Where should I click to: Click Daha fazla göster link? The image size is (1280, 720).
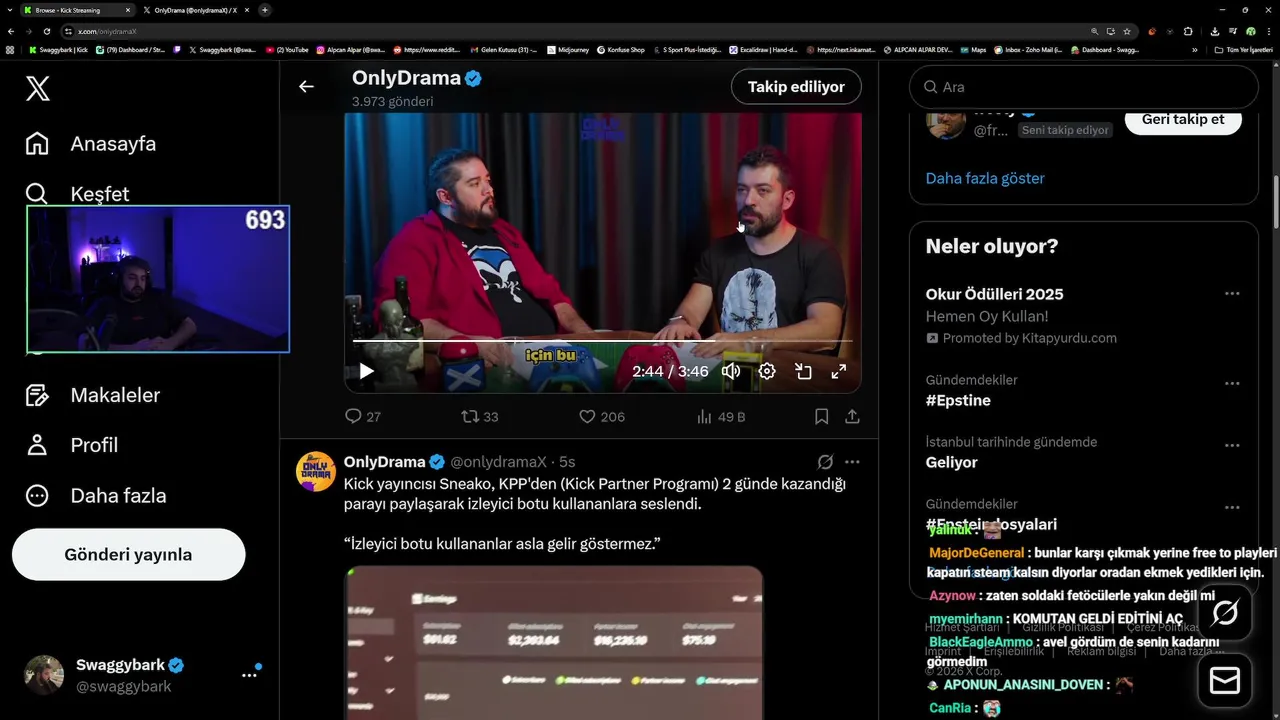click(x=985, y=178)
